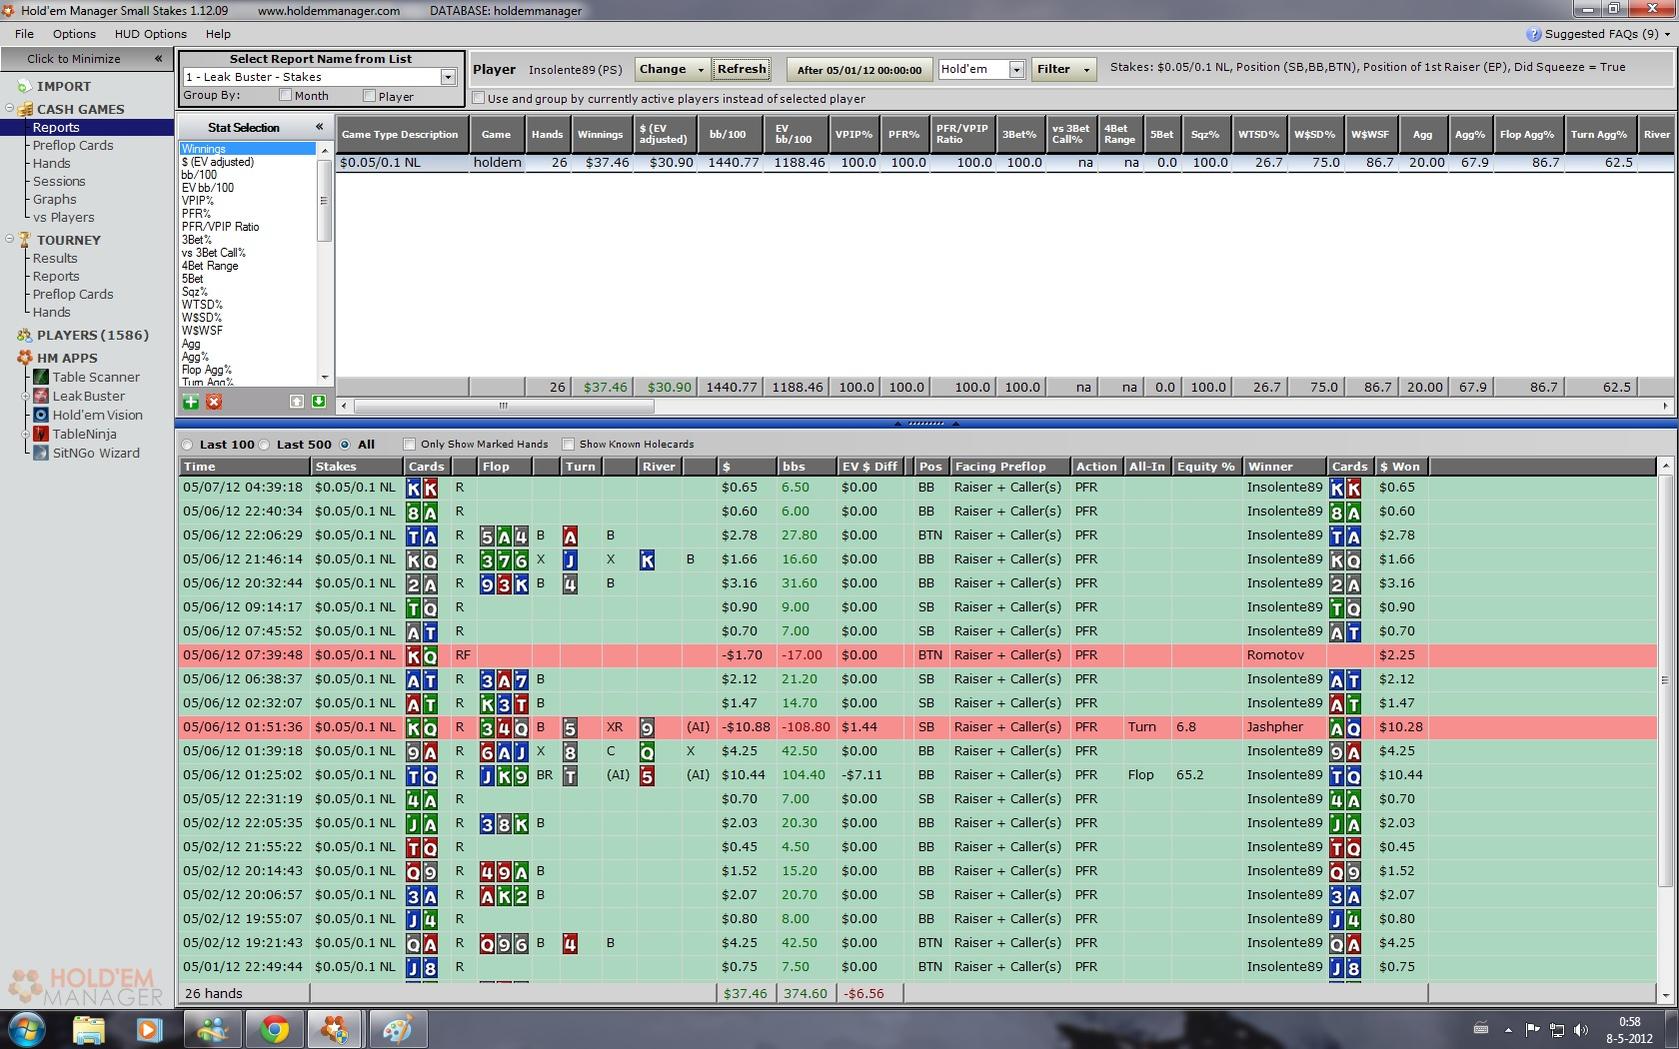Click the Suggested FAQs help icon
Viewport: 1679px width, 1049px height.
(1534, 34)
